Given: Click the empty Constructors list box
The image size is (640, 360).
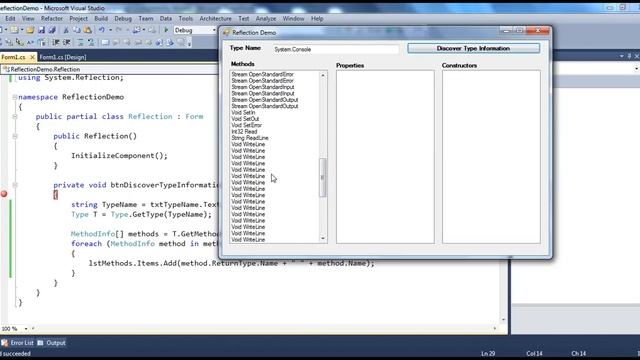Looking at the screenshot, I should 491,157.
